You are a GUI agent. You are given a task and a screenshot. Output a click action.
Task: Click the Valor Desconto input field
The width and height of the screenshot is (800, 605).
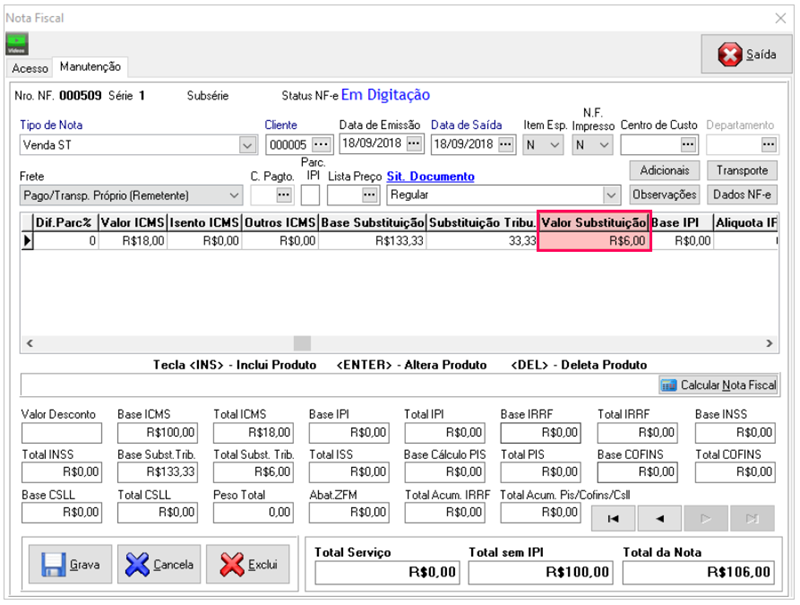pyautogui.click(x=61, y=433)
